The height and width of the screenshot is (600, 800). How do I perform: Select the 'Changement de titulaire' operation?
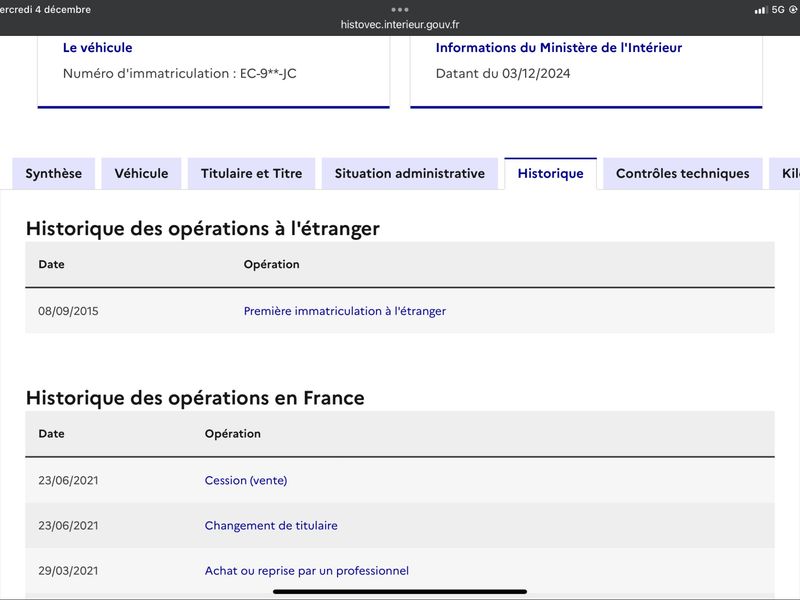pos(271,526)
